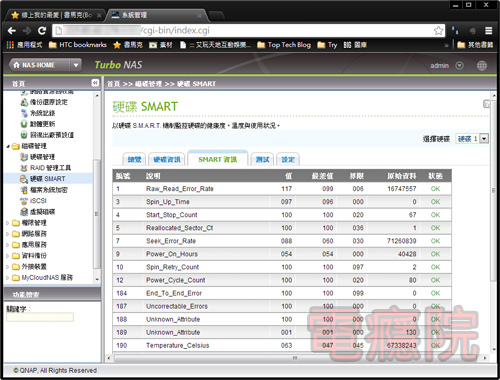Open the help icon beside 硬碟 SMART title

click(x=486, y=104)
